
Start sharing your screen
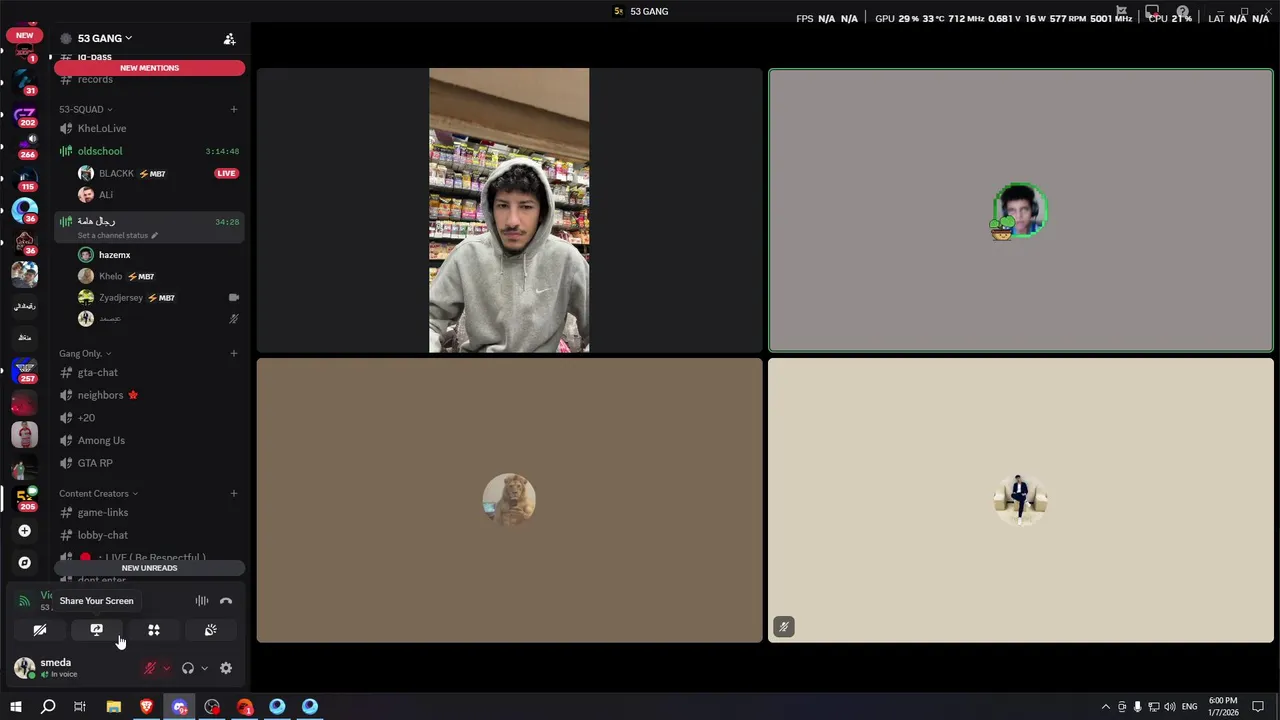(97, 630)
